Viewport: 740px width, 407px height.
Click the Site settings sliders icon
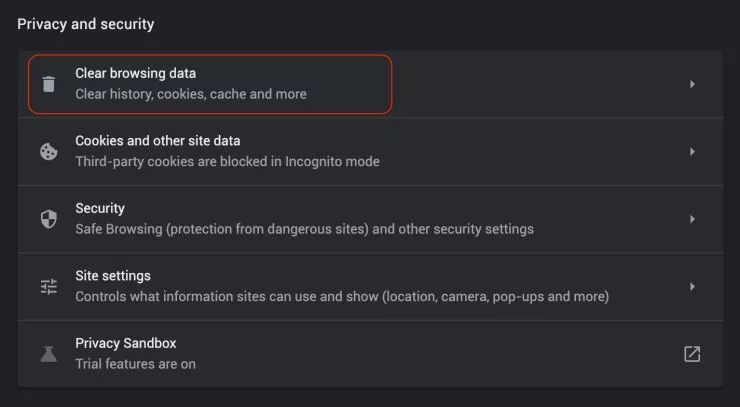[48, 287]
